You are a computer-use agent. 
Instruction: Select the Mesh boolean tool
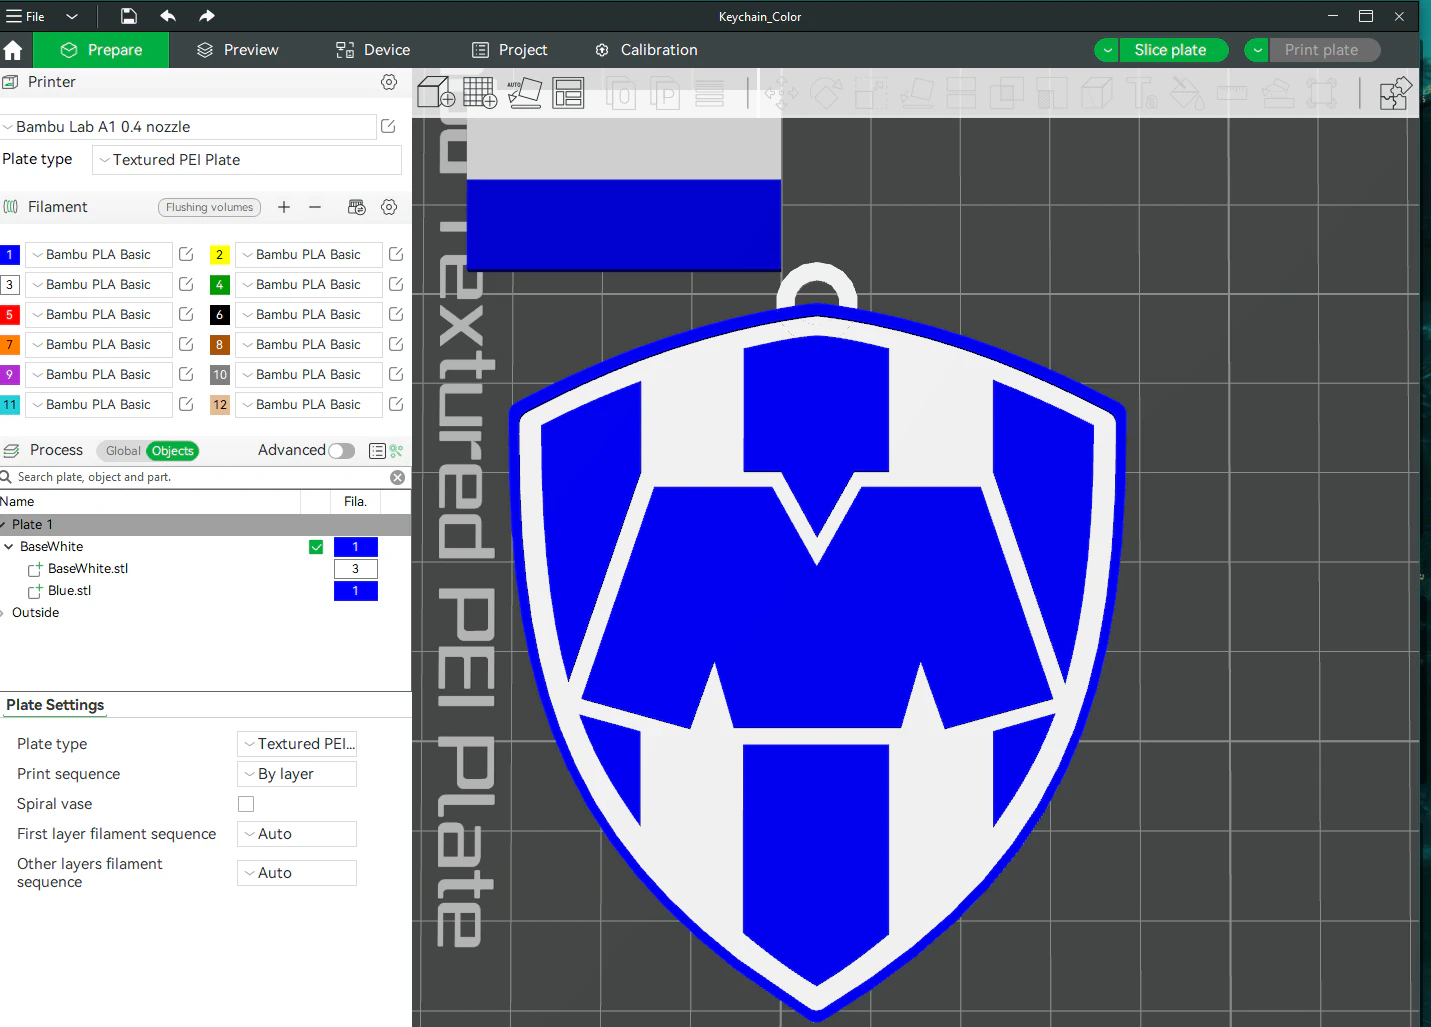pos(1006,94)
